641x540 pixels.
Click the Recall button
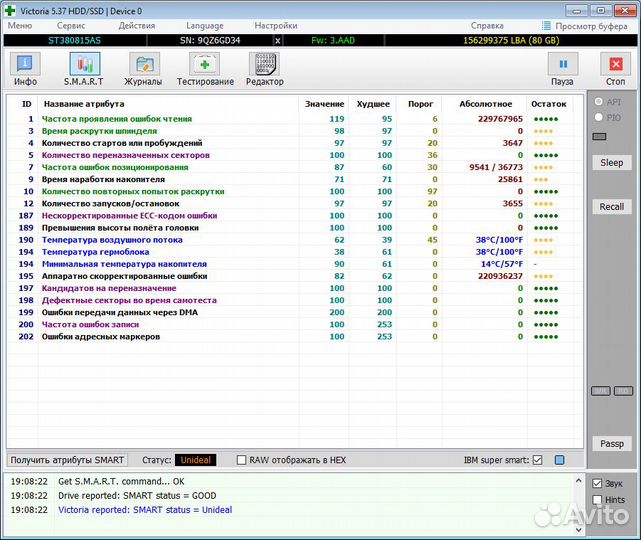click(612, 207)
